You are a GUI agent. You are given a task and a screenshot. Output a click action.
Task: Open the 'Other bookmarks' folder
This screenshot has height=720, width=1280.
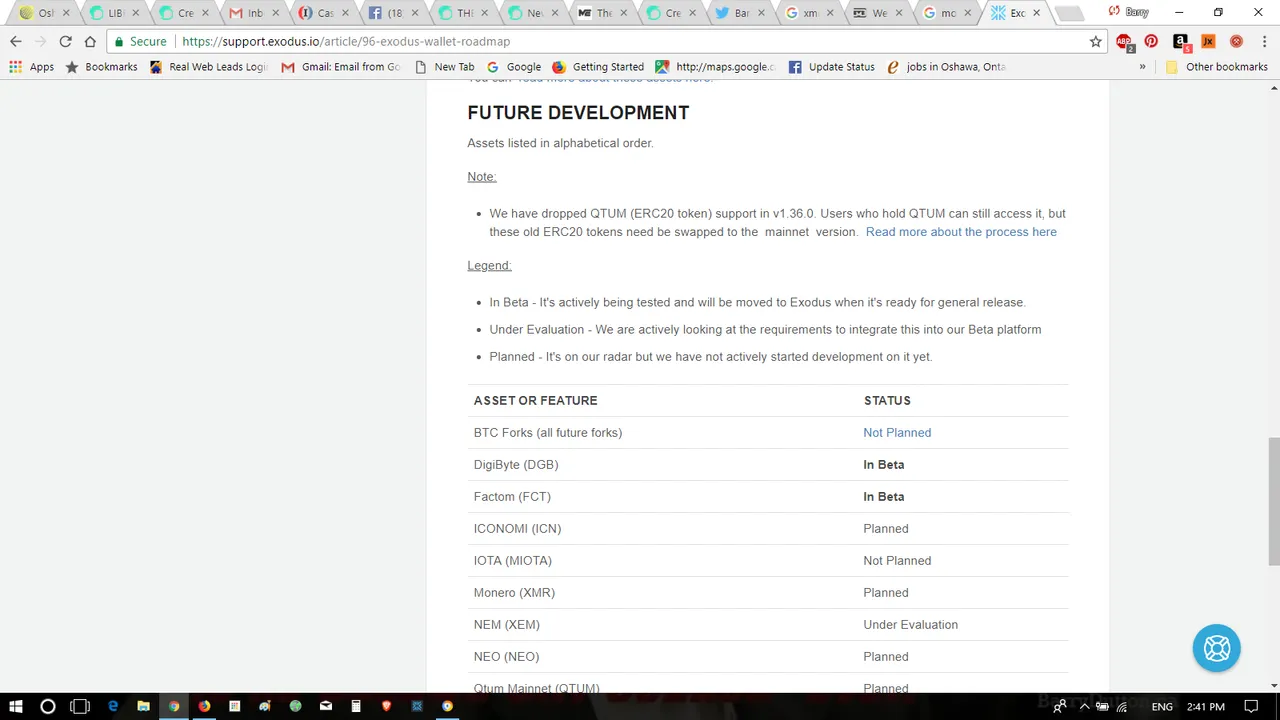(x=1217, y=67)
